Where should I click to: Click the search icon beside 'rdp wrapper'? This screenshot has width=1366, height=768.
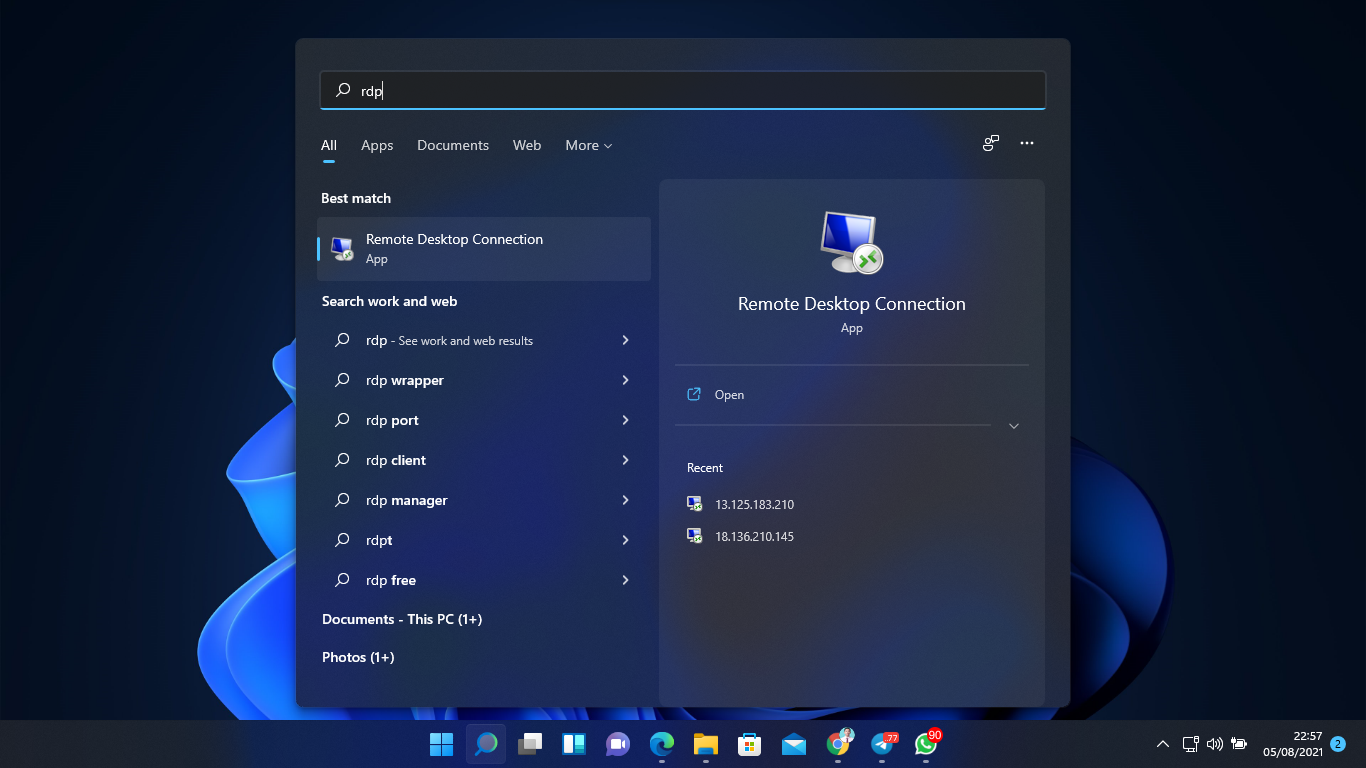[343, 380]
